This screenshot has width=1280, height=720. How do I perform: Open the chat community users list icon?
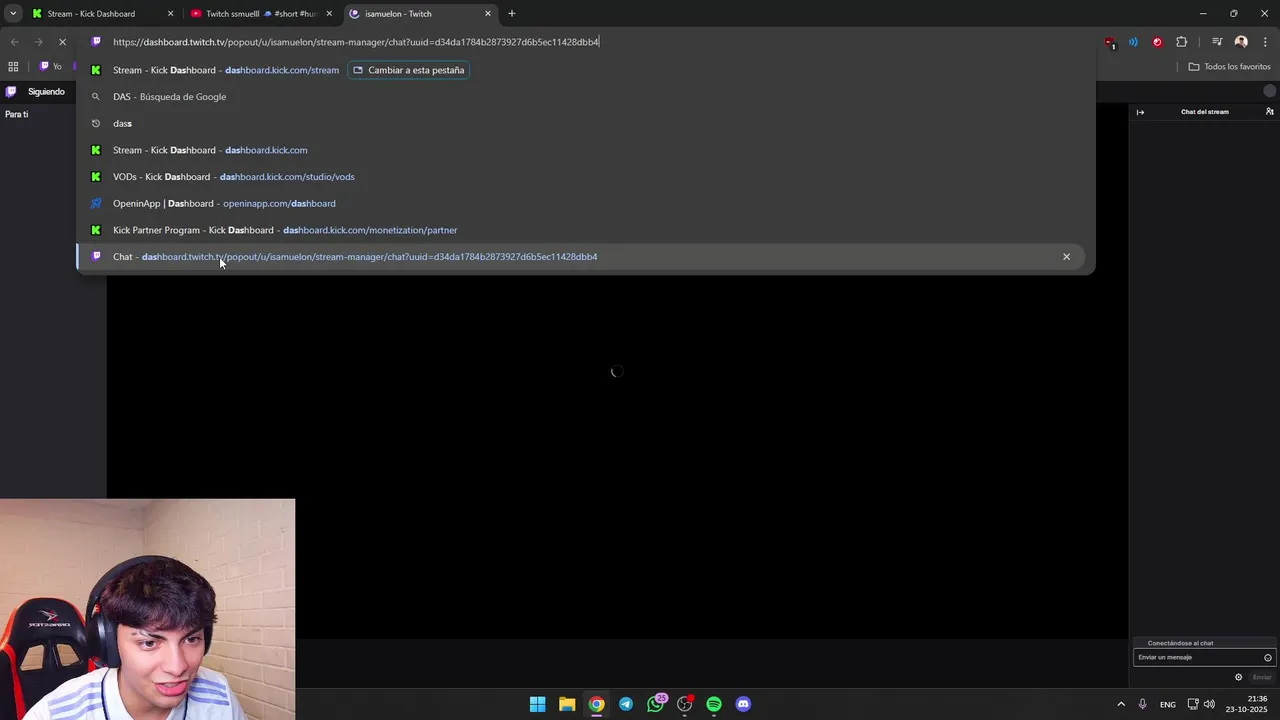[1269, 112]
